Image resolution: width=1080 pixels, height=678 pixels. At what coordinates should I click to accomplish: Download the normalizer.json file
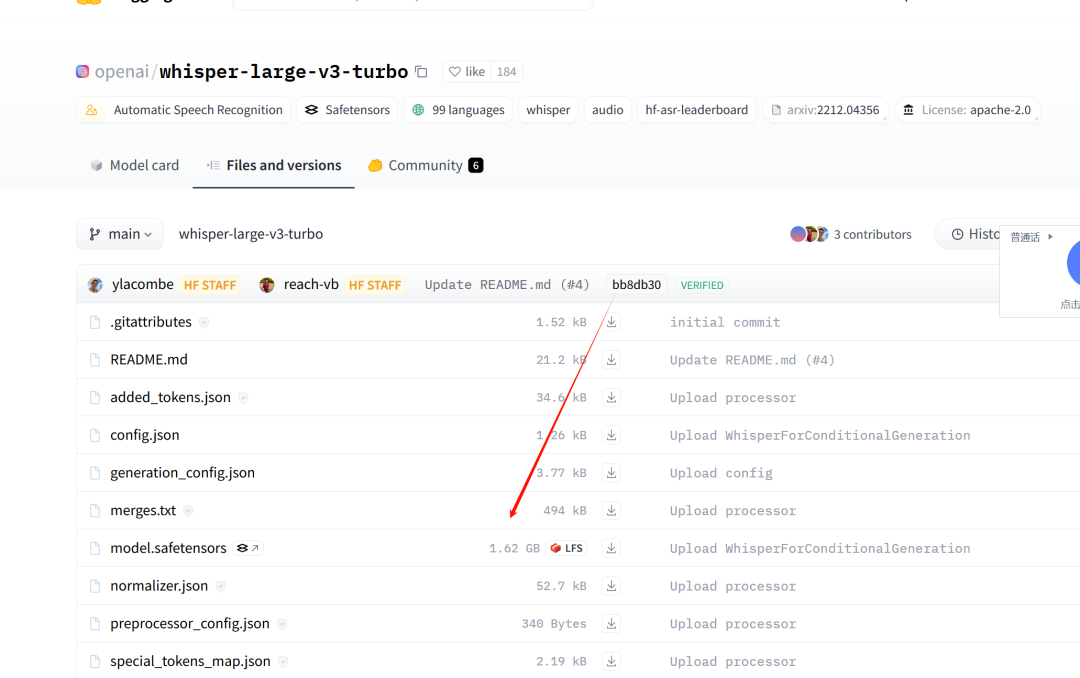point(611,586)
